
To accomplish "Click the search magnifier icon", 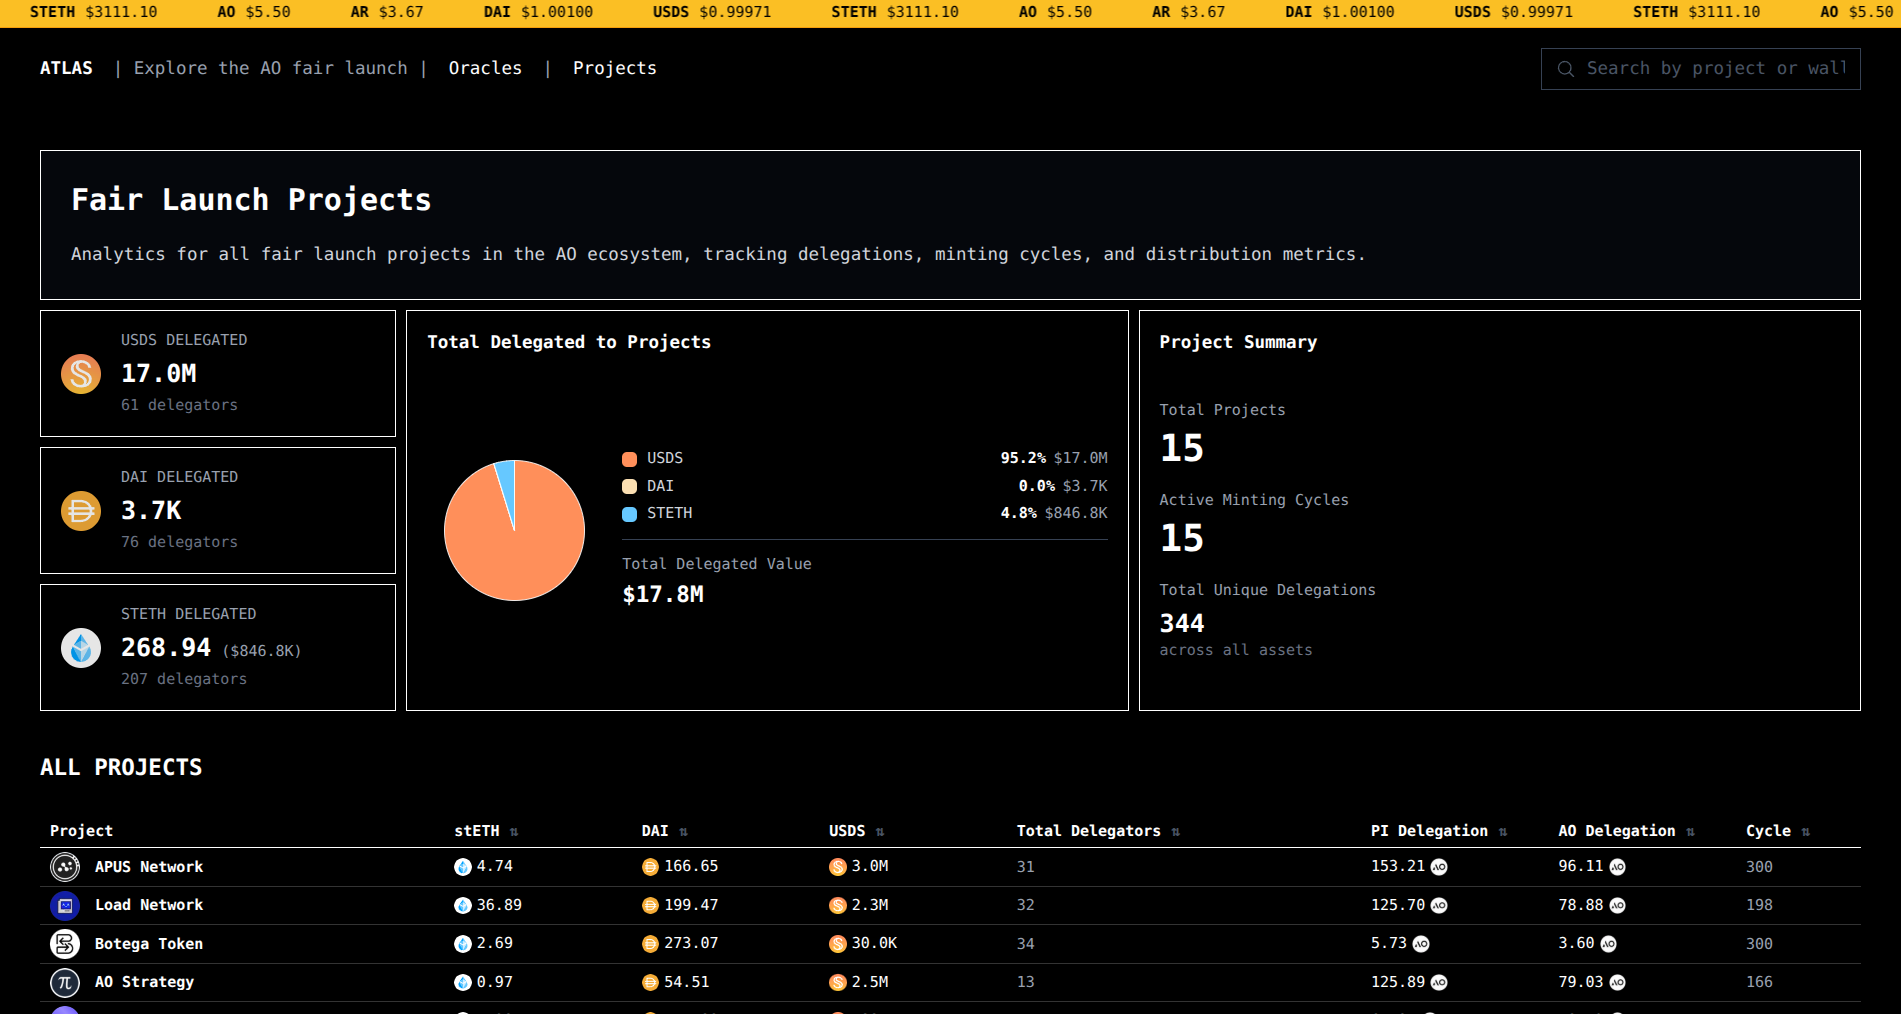I will tap(1566, 69).
